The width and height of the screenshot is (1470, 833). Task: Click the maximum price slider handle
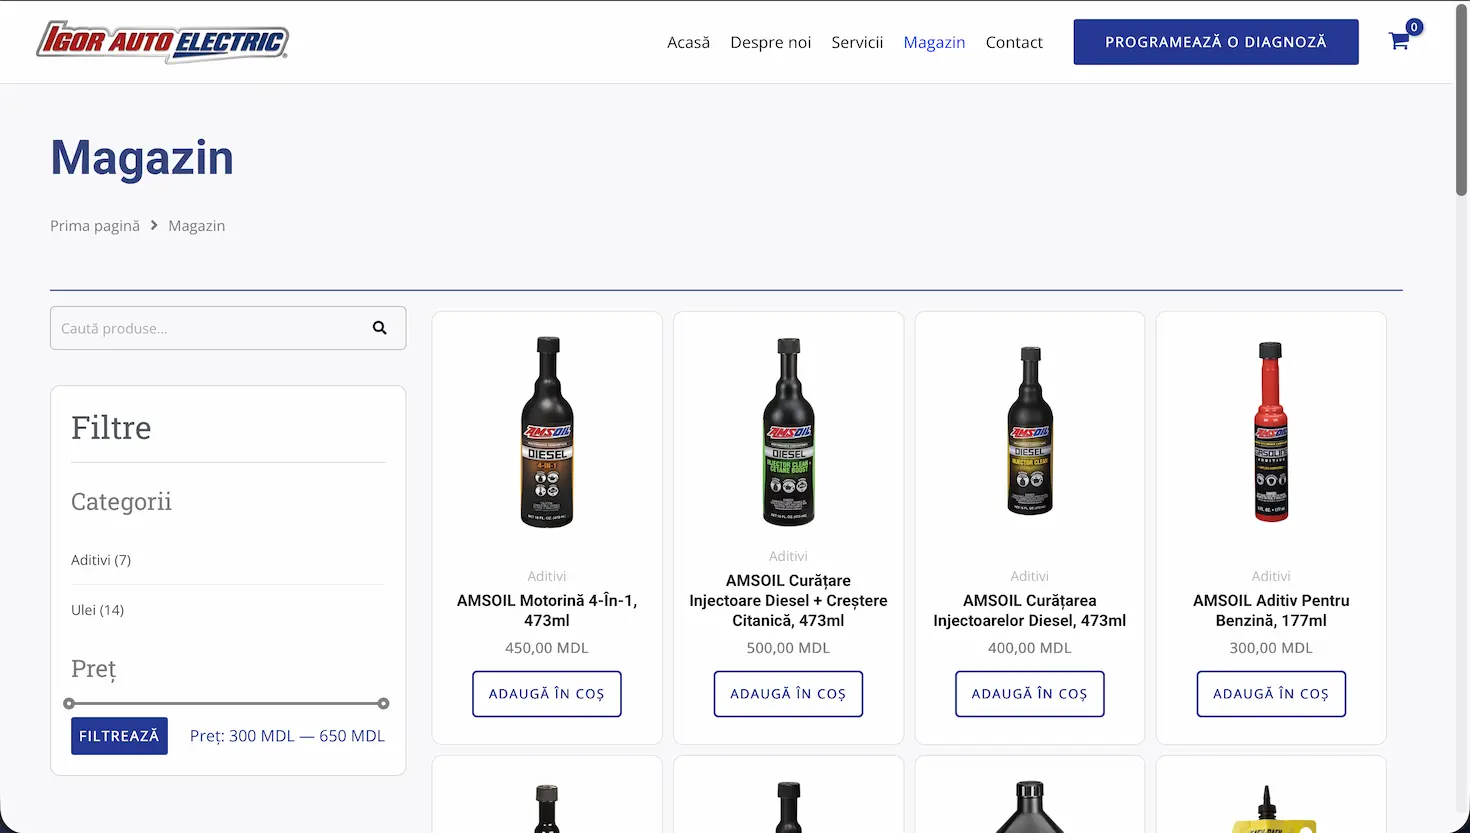click(383, 704)
